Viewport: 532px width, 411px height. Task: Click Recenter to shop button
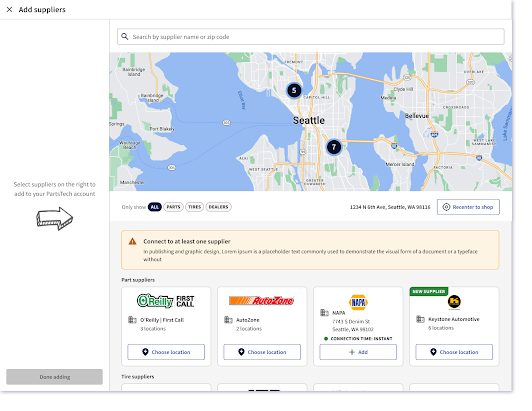(468, 207)
